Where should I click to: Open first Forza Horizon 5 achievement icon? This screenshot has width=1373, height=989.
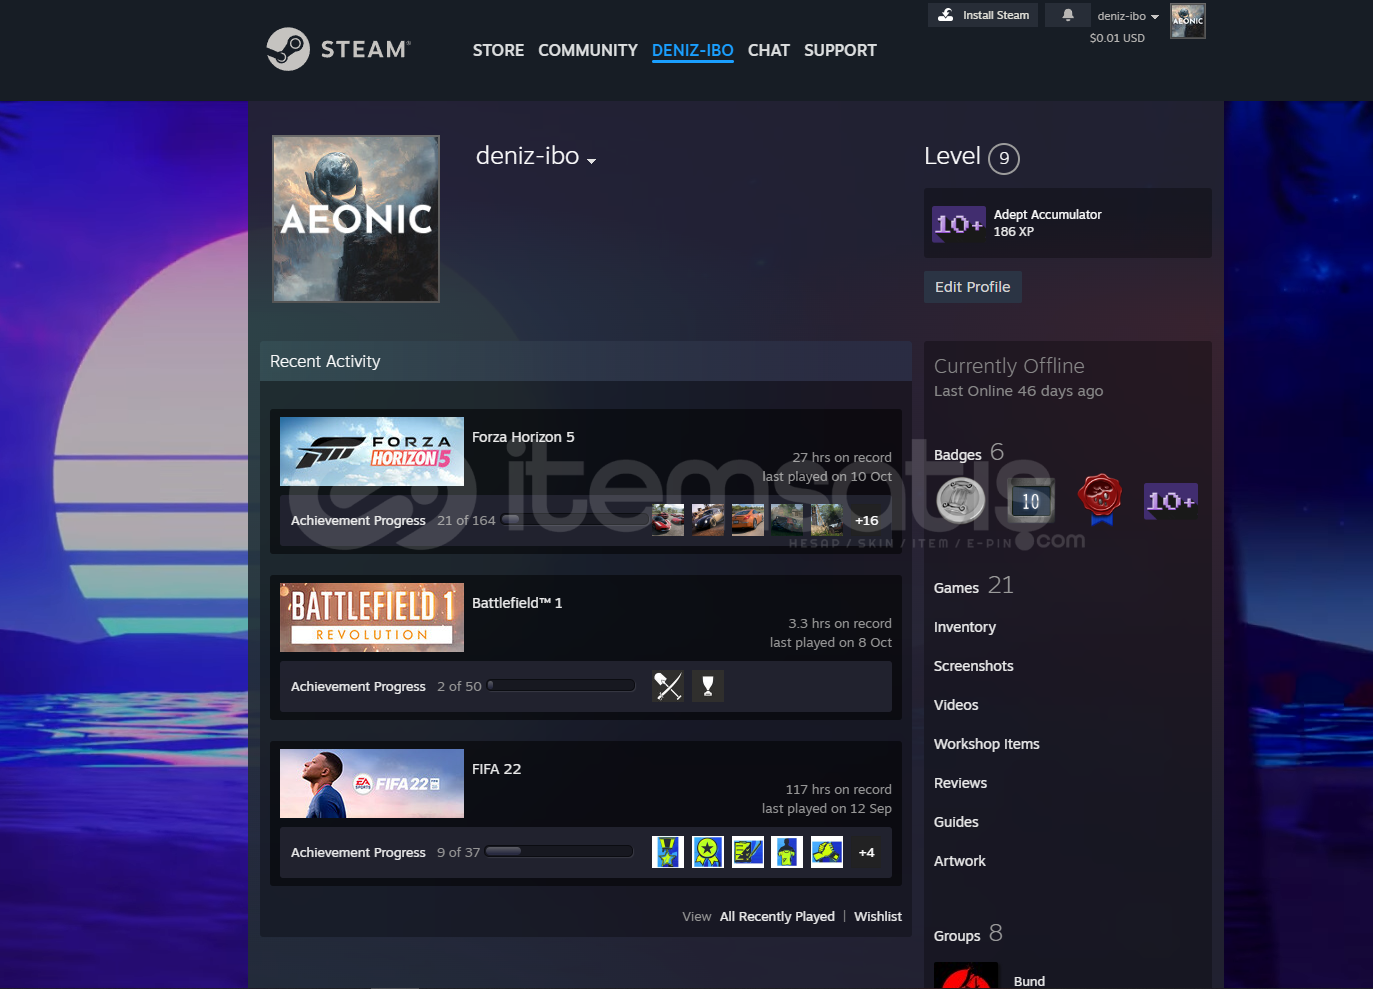pos(668,520)
